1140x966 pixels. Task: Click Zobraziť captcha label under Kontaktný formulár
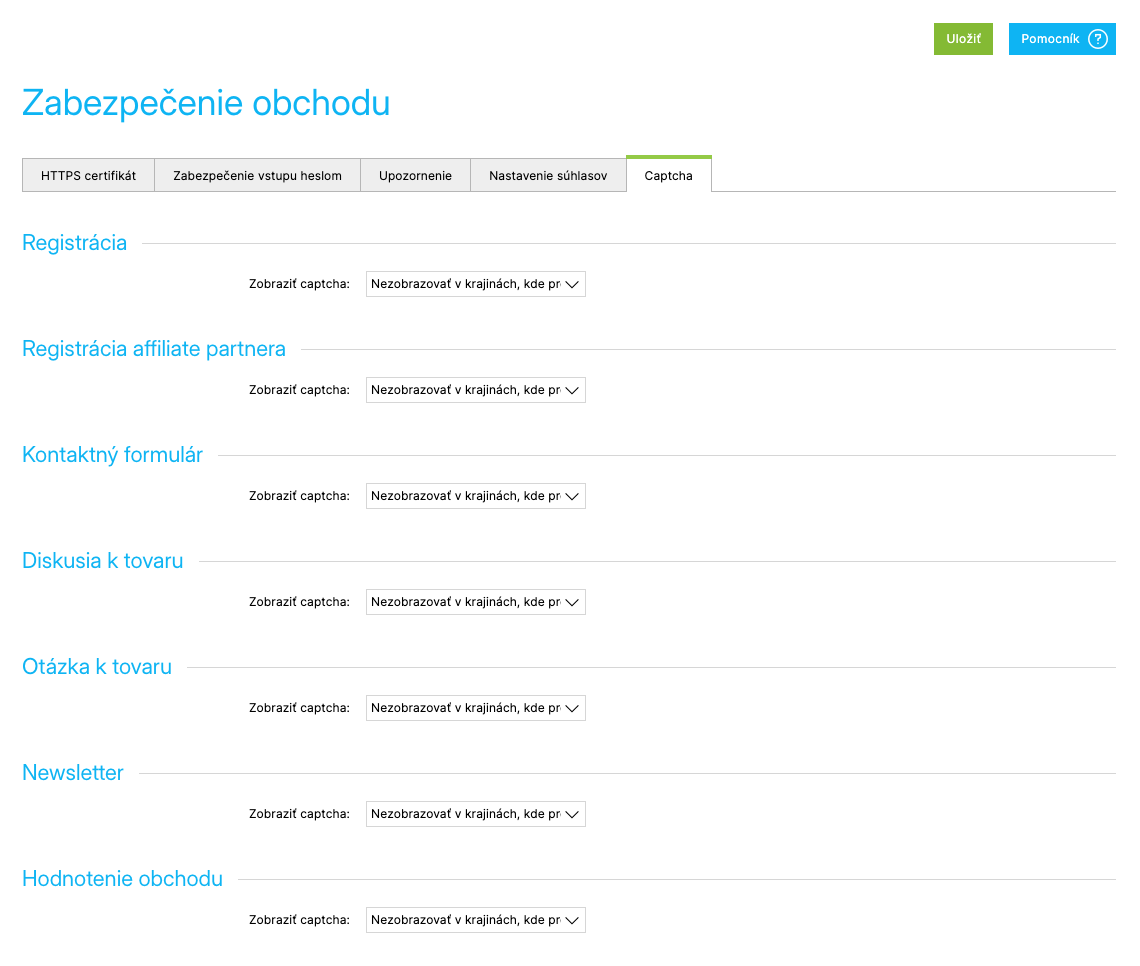click(299, 496)
